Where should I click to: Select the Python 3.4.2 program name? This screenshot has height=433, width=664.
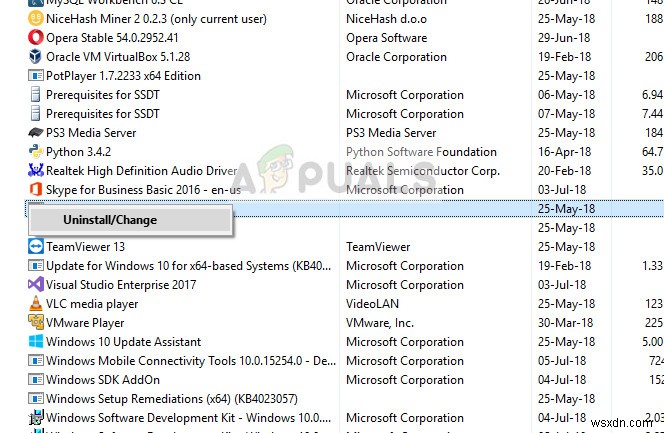click(78, 152)
